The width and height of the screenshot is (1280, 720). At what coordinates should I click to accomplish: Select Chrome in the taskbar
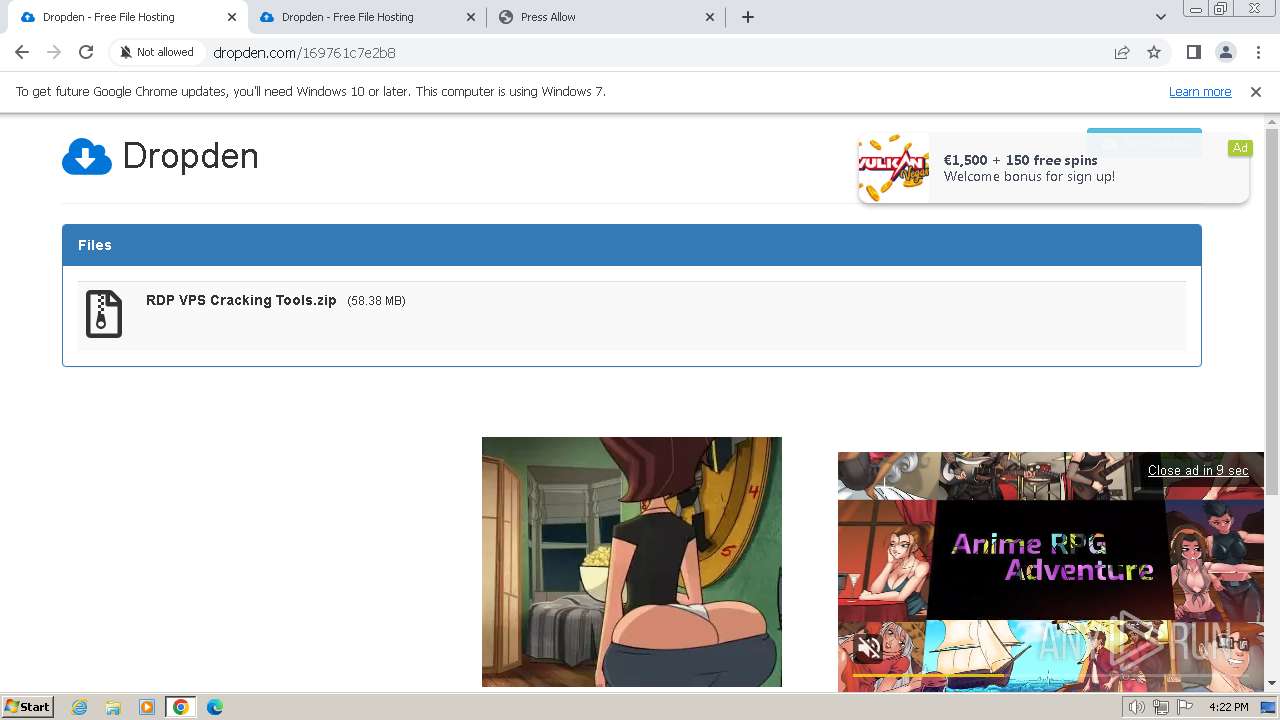coord(180,707)
